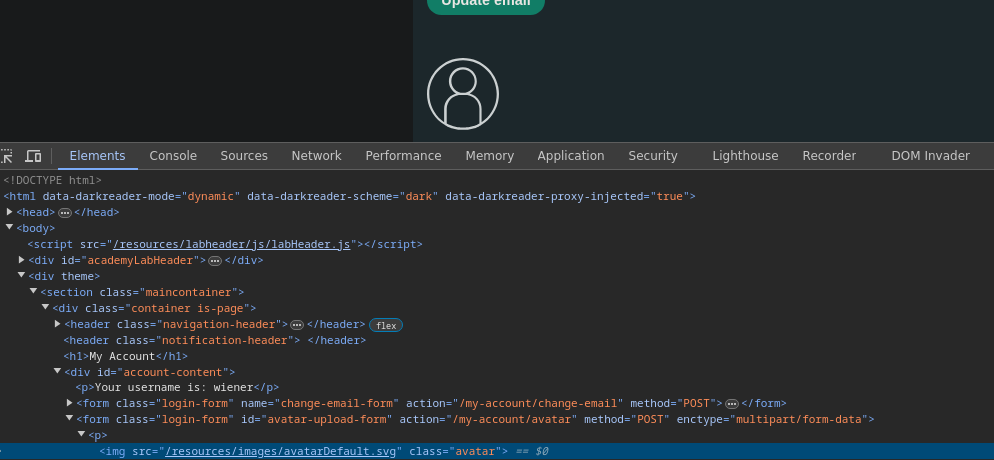This screenshot has width=994, height=460.
Task: Switch to the Lighthouse tab
Action: tap(745, 156)
